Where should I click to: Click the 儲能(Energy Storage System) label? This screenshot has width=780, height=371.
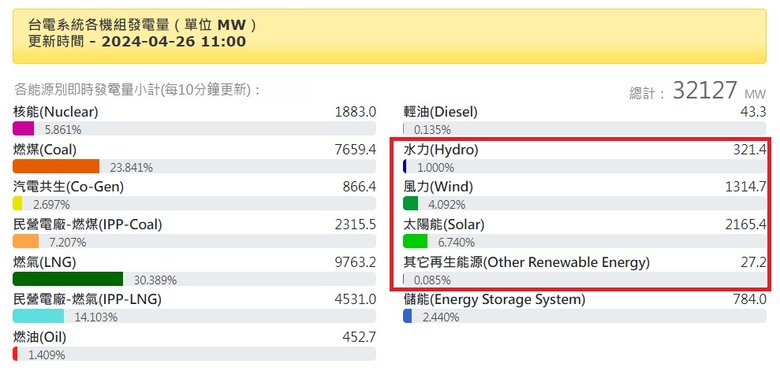494,300
